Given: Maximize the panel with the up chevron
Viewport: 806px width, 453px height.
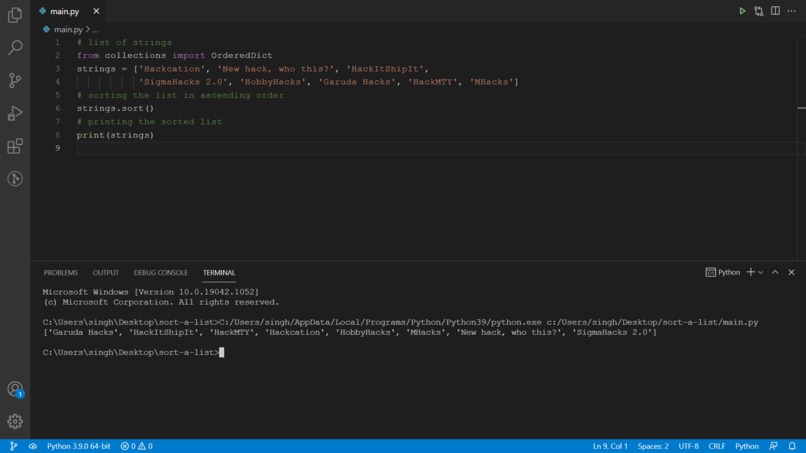Looking at the screenshot, I should (x=775, y=272).
